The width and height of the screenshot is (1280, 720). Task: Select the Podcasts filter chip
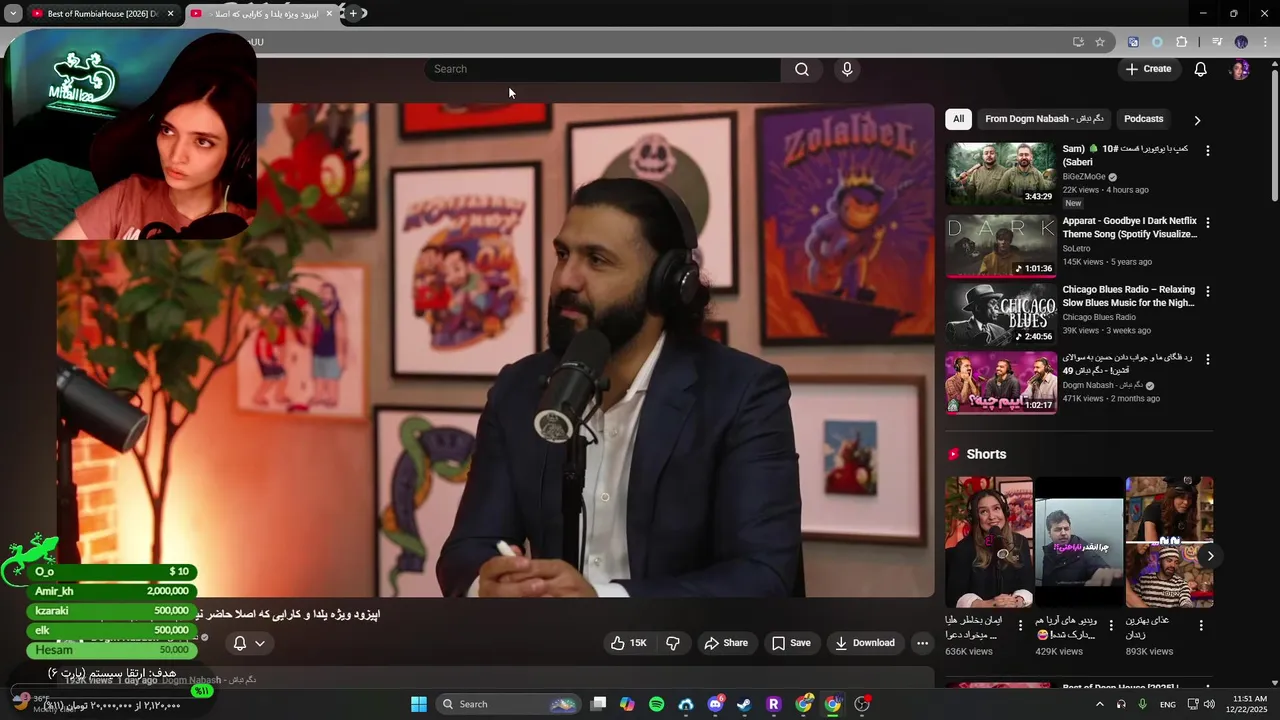coord(1143,119)
